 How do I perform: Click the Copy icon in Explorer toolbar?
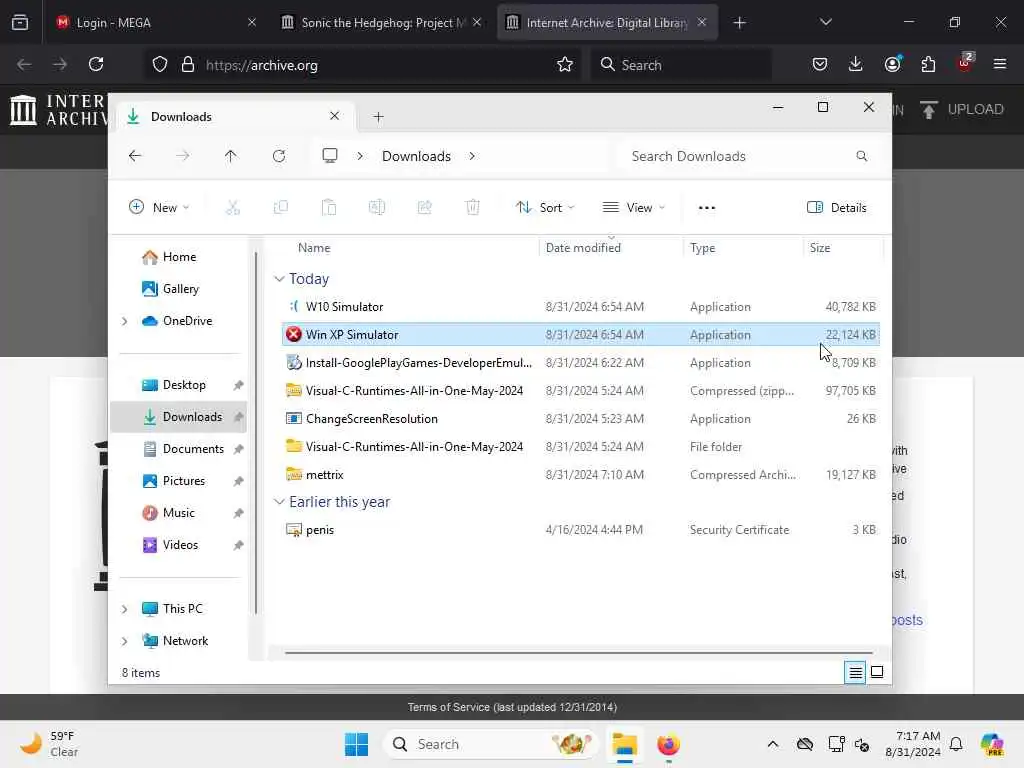point(281,208)
